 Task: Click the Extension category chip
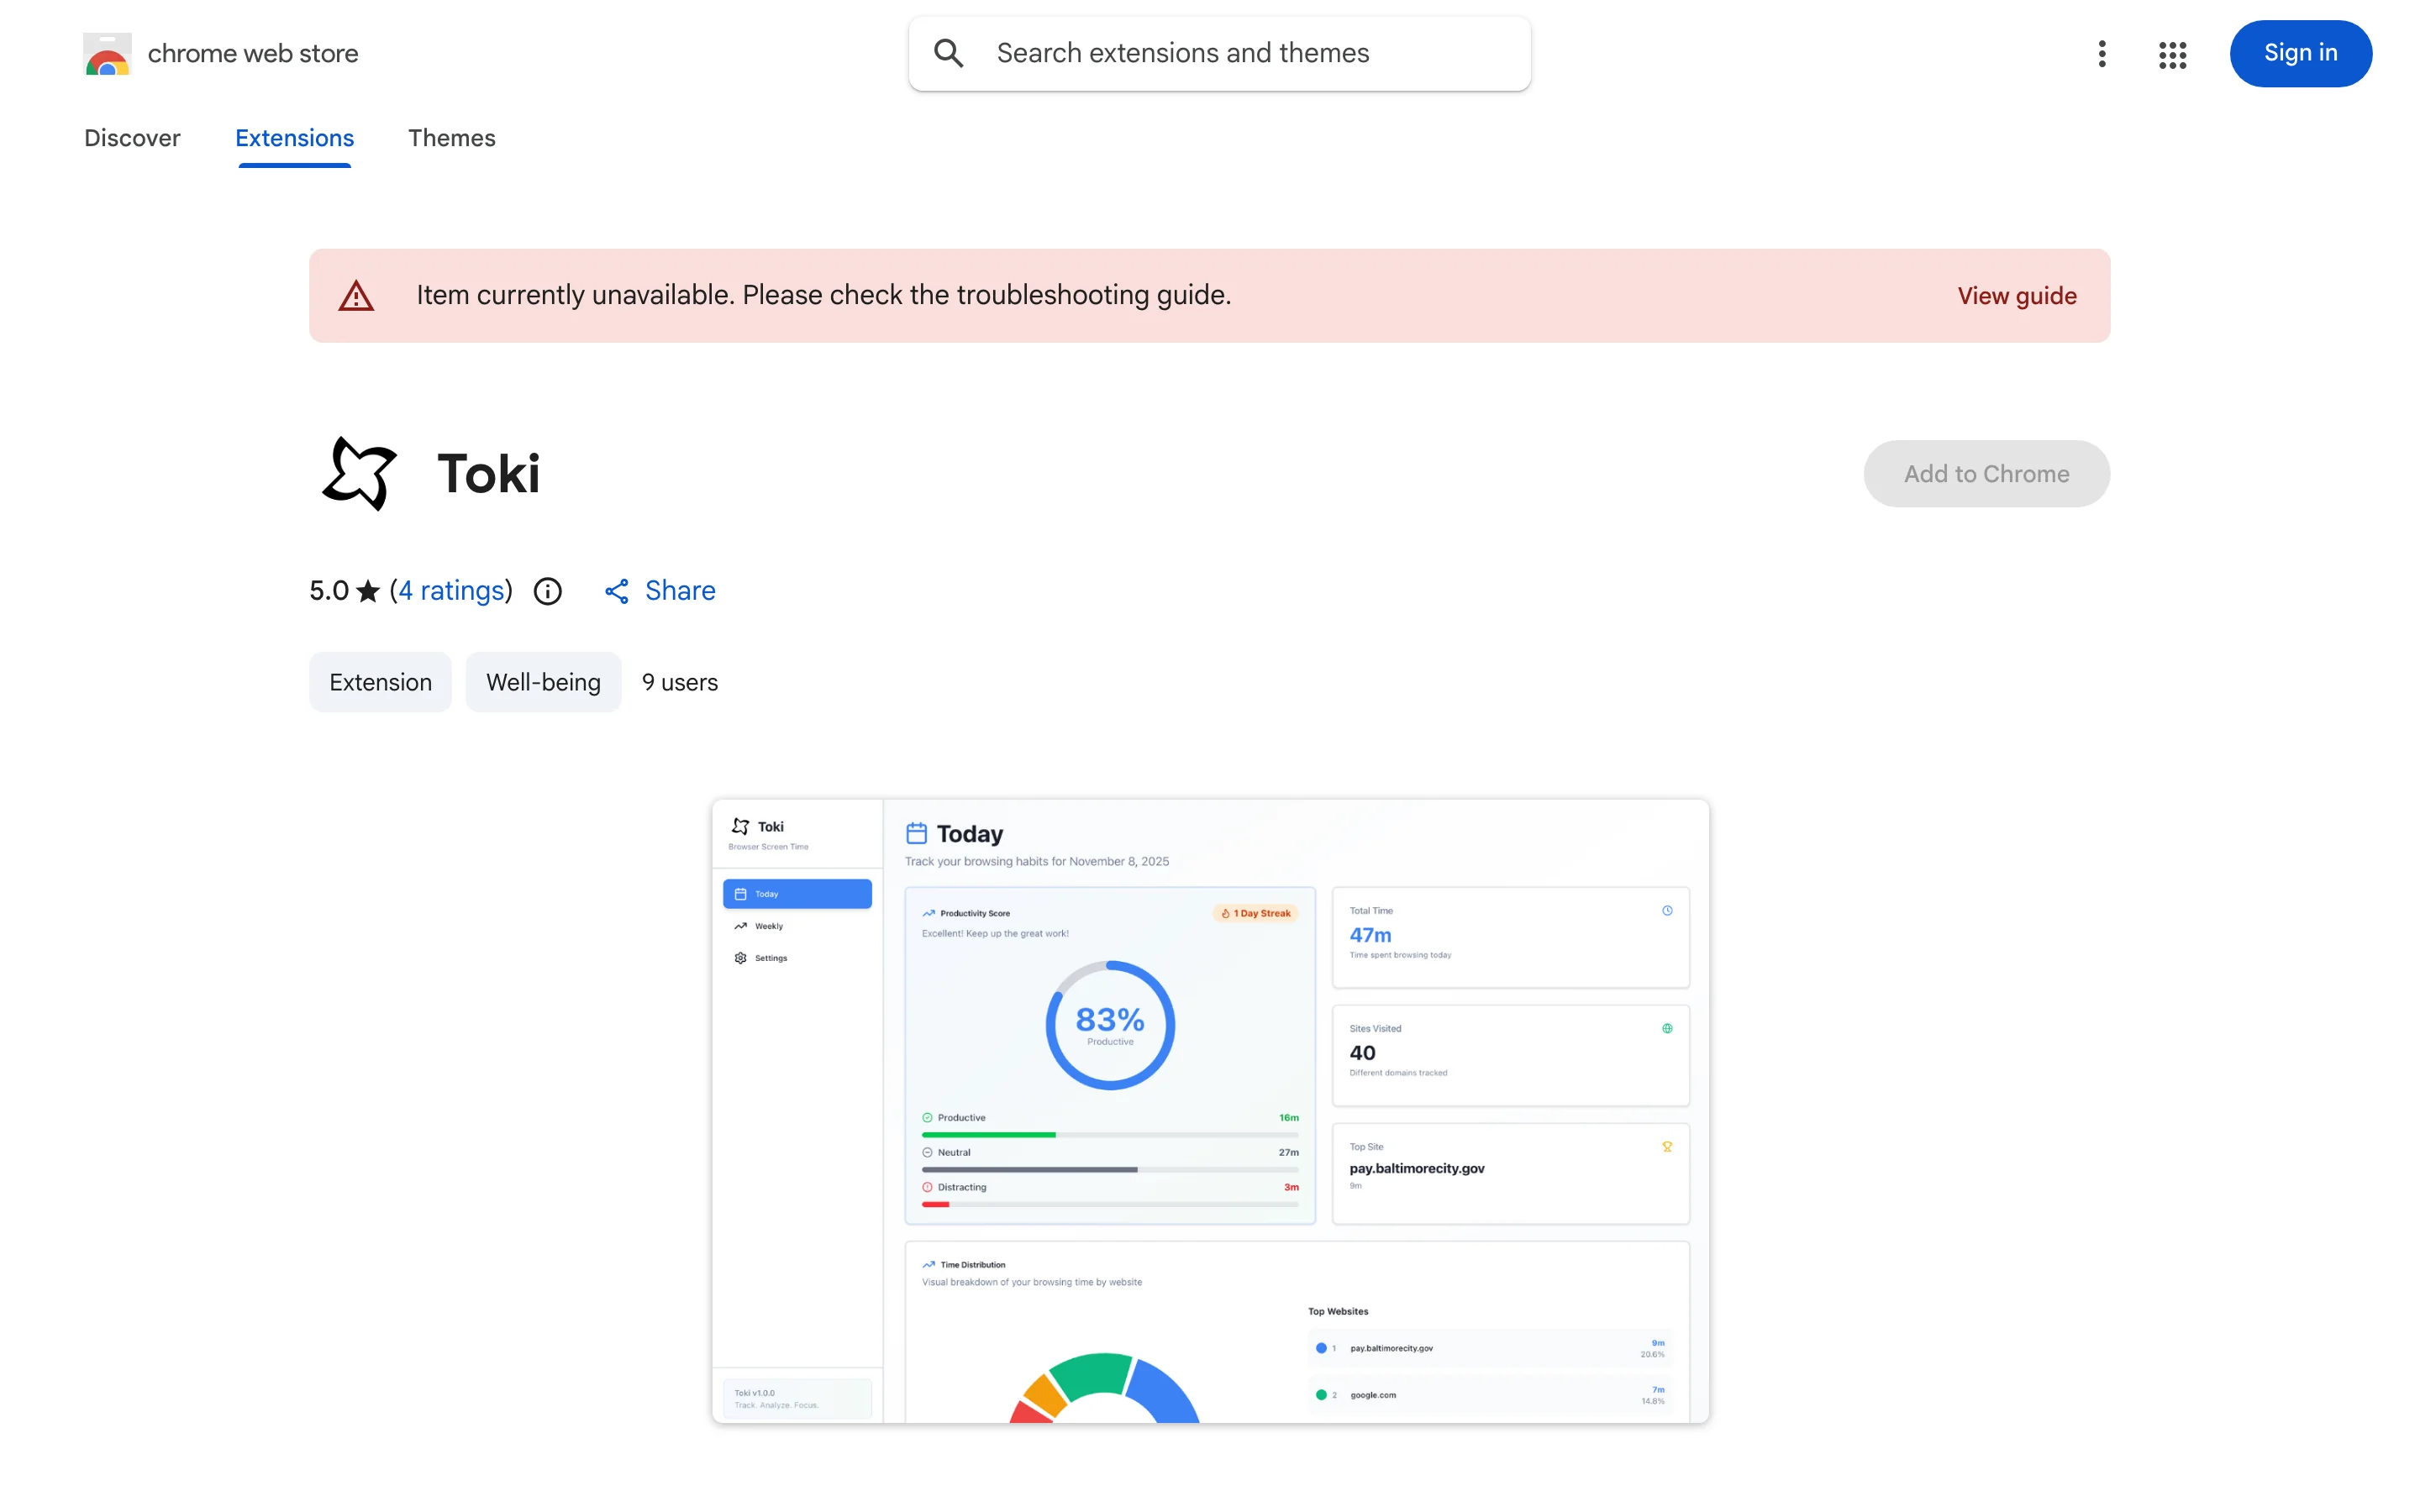380,682
